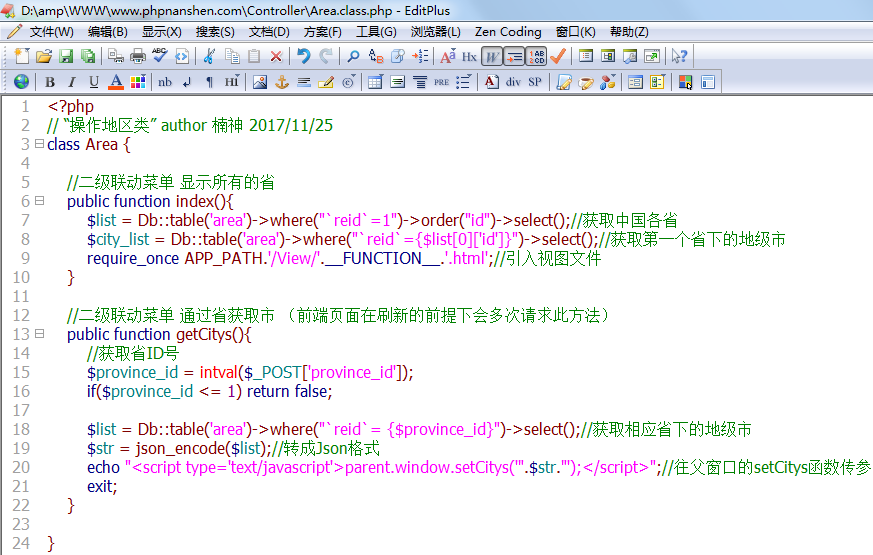Open the list bullets dropdown

pyautogui.click(x=463, y=82)
